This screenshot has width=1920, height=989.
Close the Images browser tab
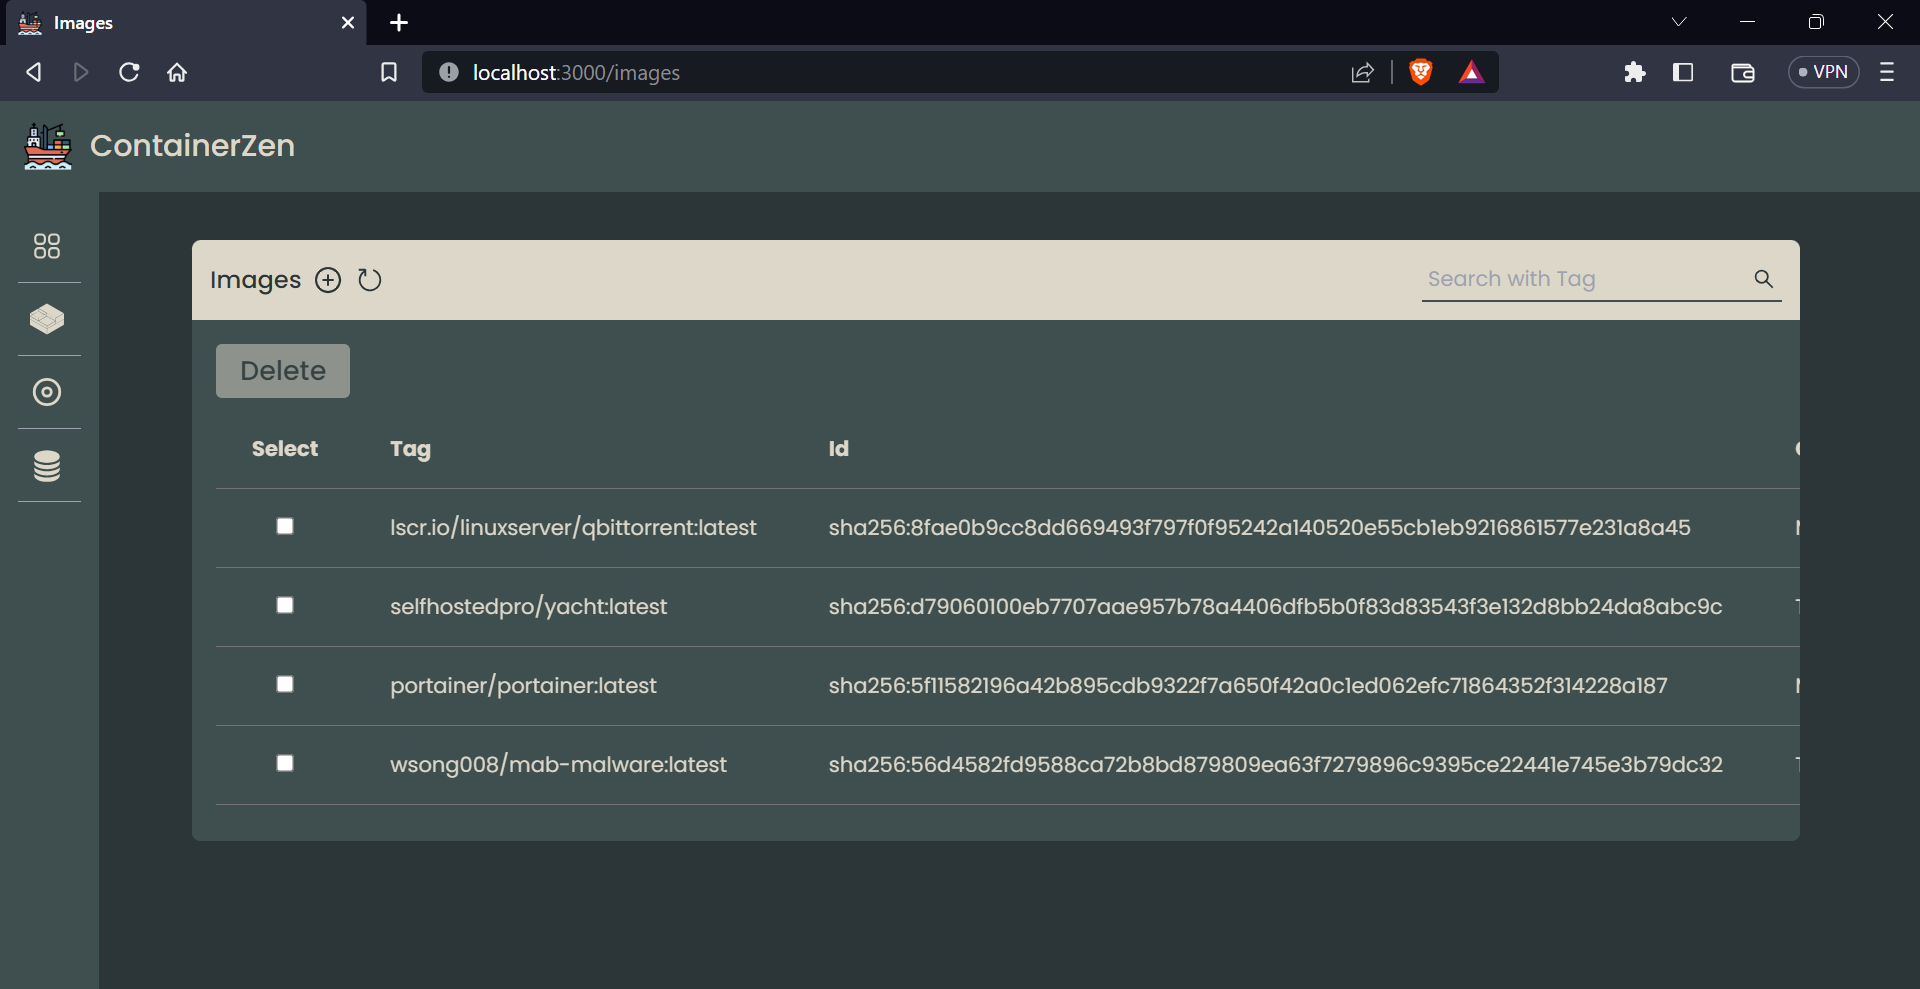348,22
